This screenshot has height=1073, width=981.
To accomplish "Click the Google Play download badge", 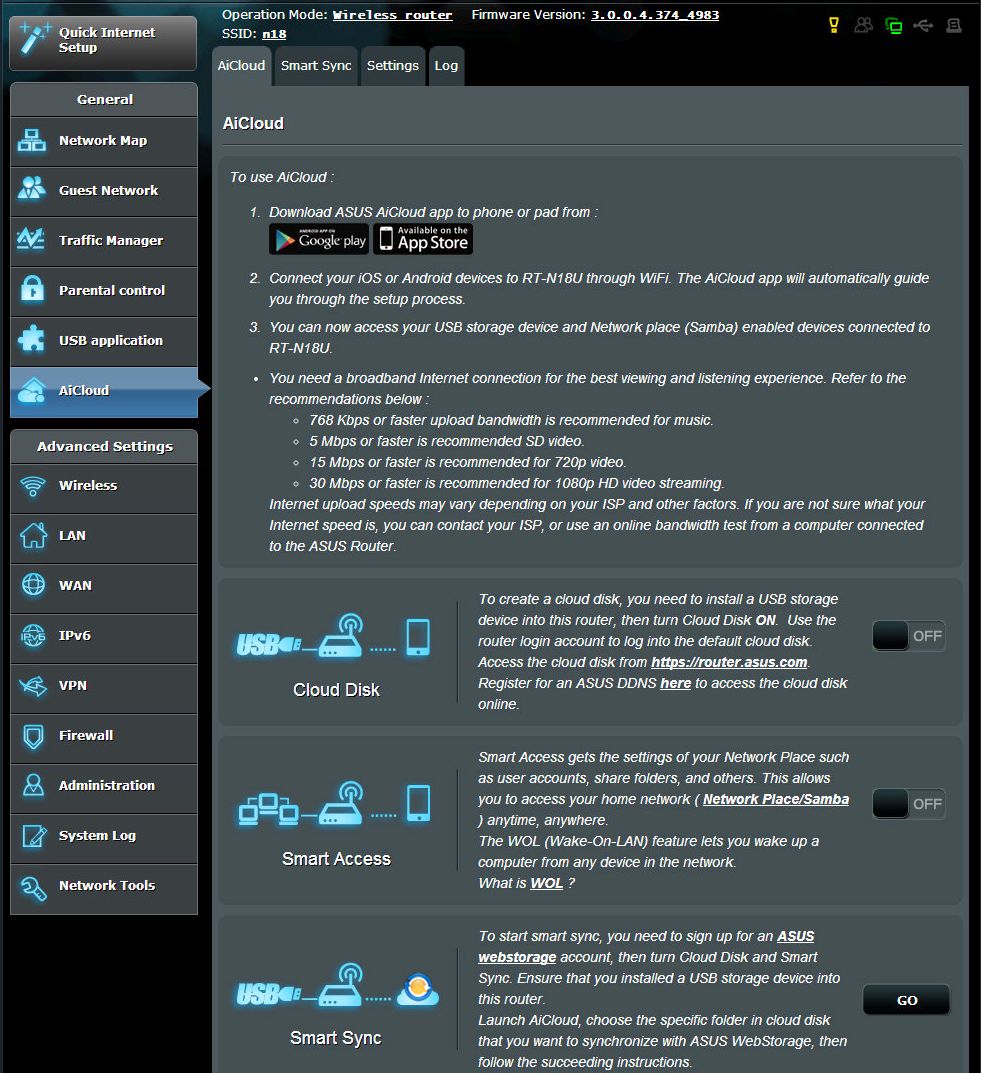I will 319,240.
